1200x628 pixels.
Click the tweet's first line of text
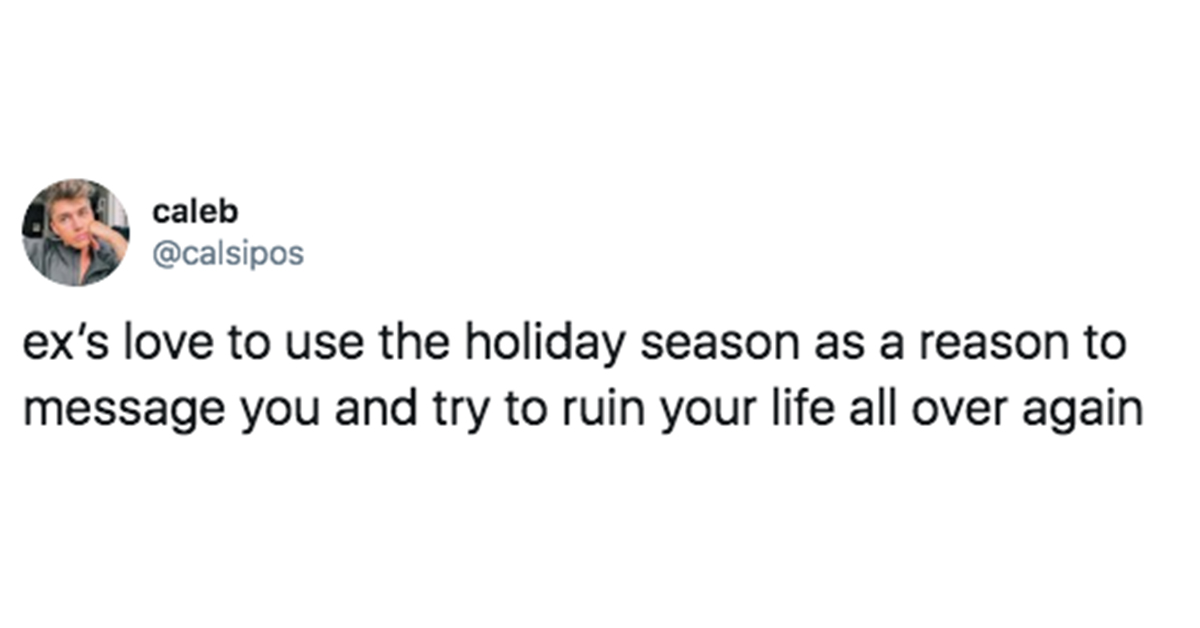click(x=574, y=345)
